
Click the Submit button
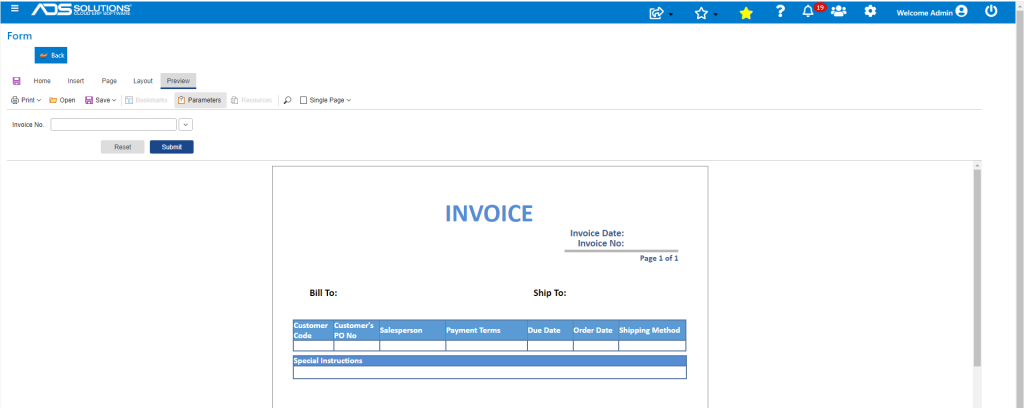[172, 147]
